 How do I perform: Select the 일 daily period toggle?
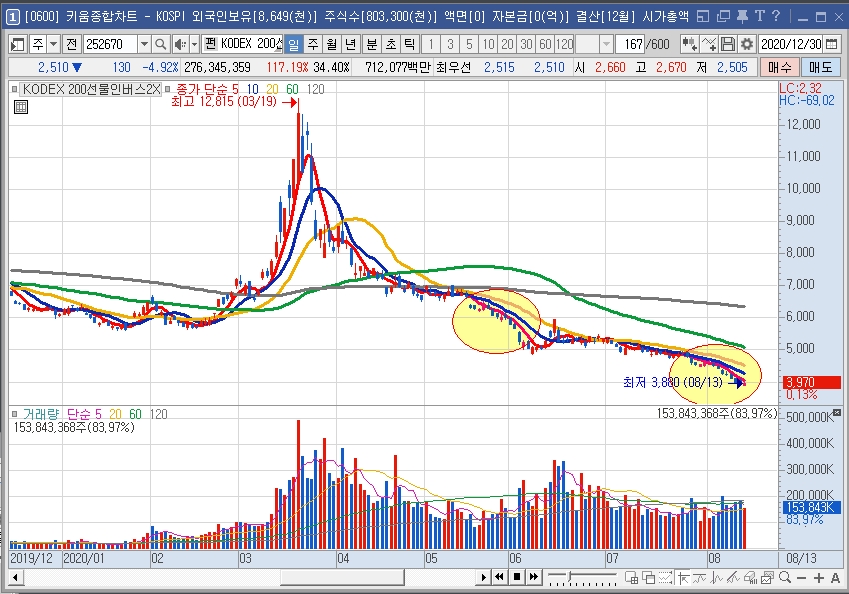[x=293, y=44]
